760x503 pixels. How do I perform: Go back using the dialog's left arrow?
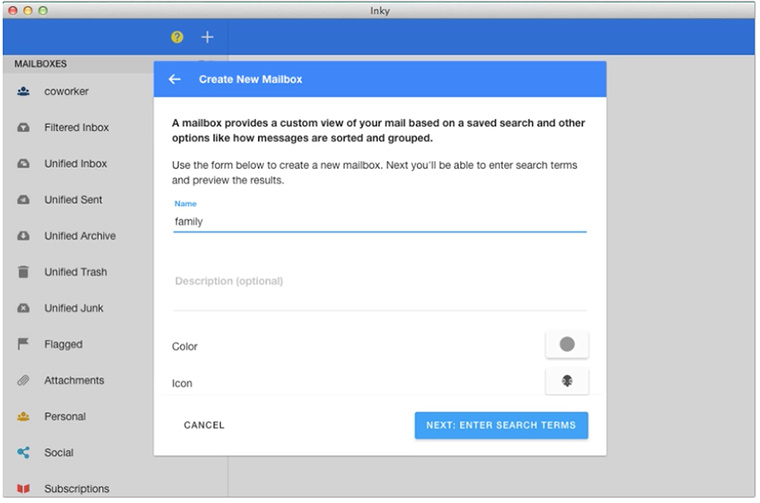[174, 79]
